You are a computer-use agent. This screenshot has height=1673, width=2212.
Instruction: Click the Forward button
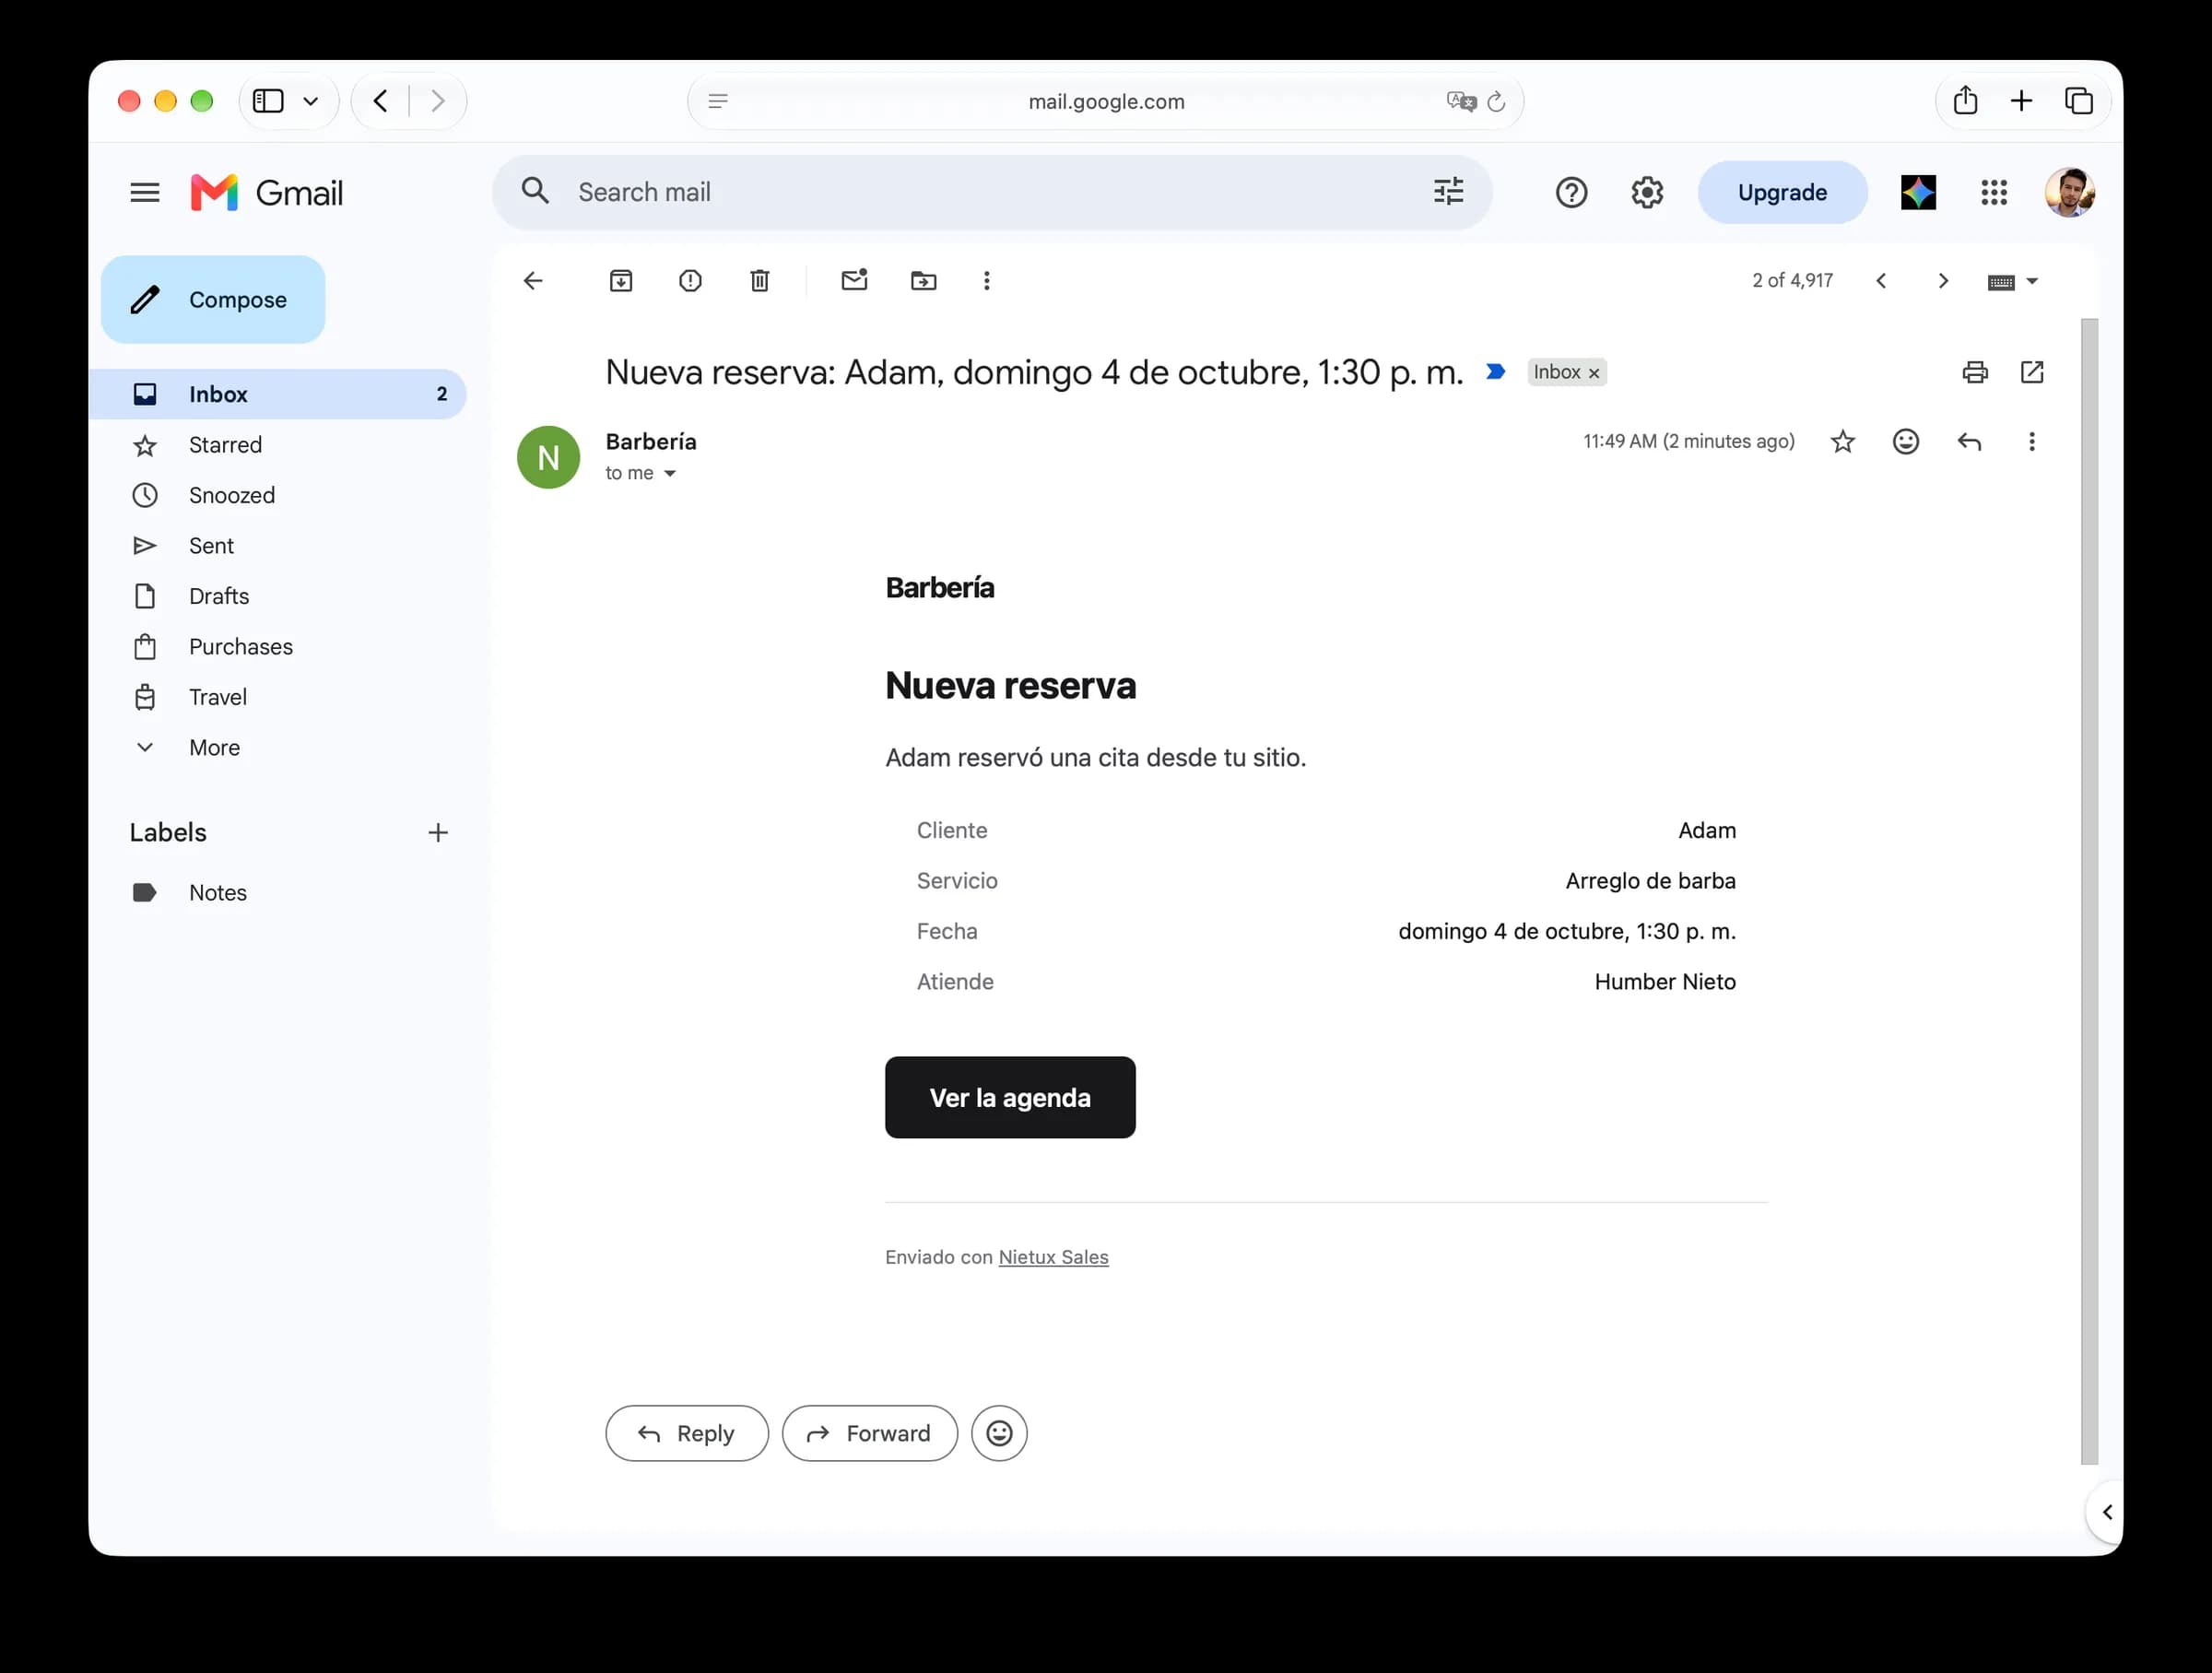point(870,1433)
